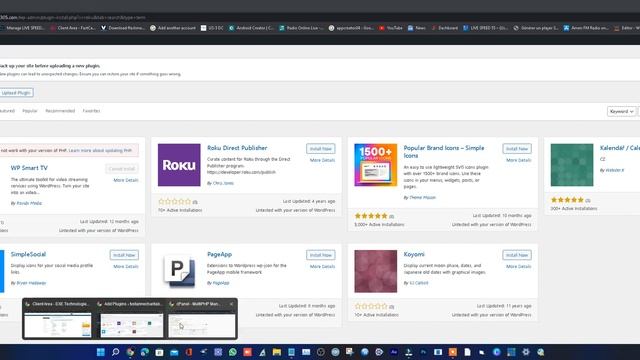
Task: Open the PageApp plugin logo icon
Action: (179, 271)
